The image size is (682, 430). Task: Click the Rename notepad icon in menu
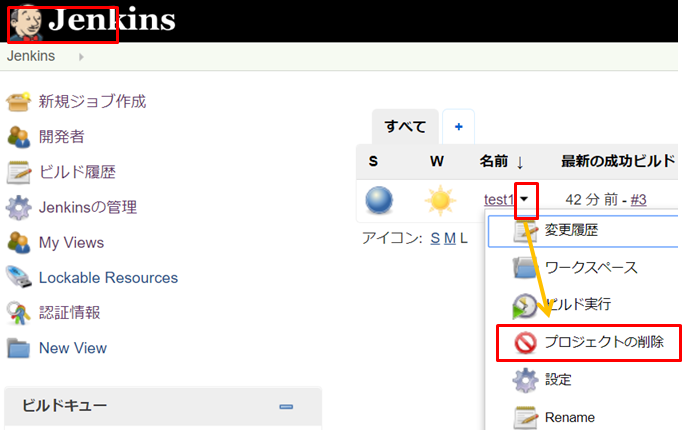coord(525,417)
